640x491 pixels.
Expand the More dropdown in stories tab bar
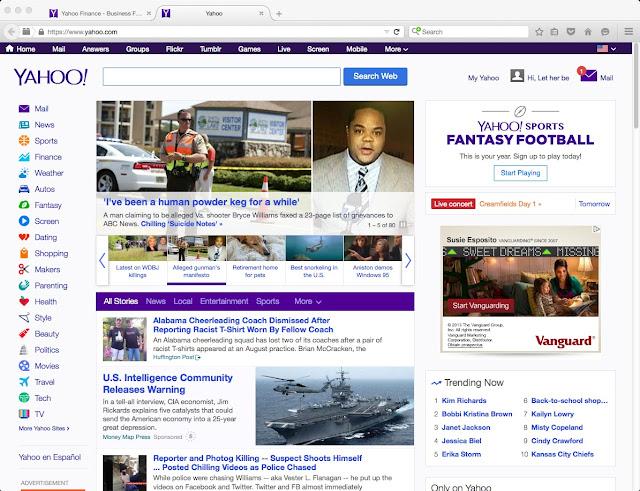[x=308, y=301]
